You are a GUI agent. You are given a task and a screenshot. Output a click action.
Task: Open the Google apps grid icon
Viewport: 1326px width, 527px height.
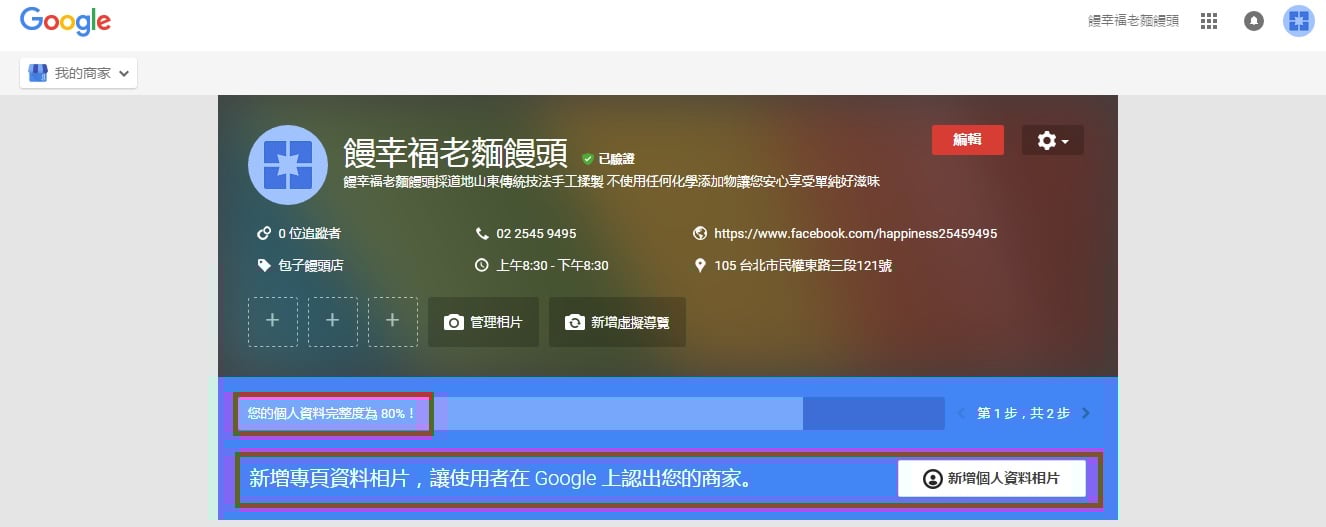[x=1209, y=21]
